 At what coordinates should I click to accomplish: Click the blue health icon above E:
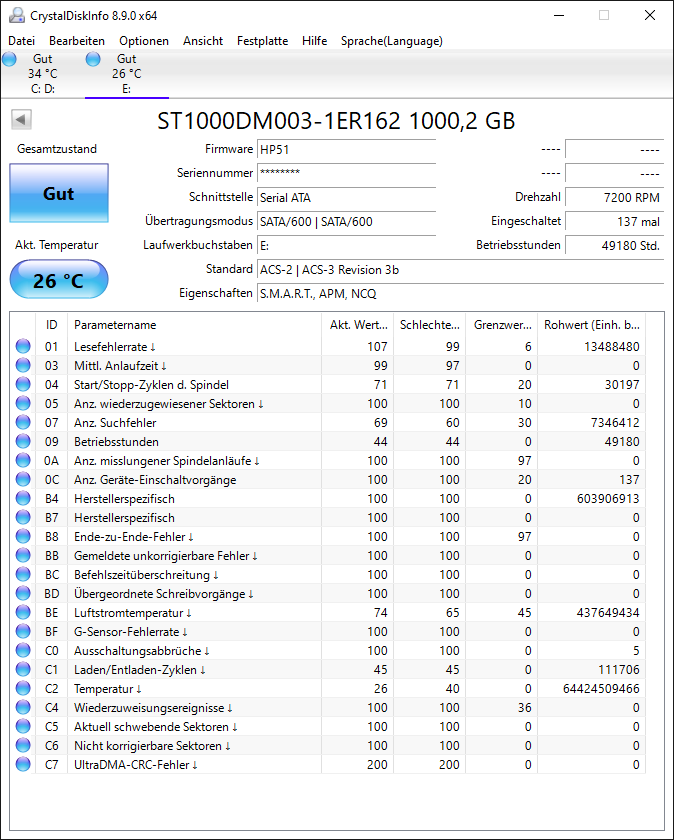[92, 59]
